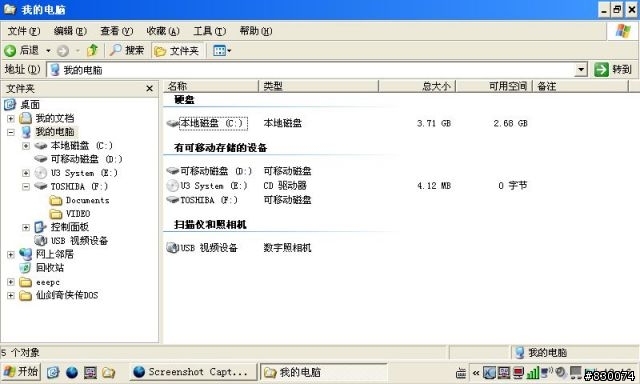Sort by the 总大小 column header

417,86
